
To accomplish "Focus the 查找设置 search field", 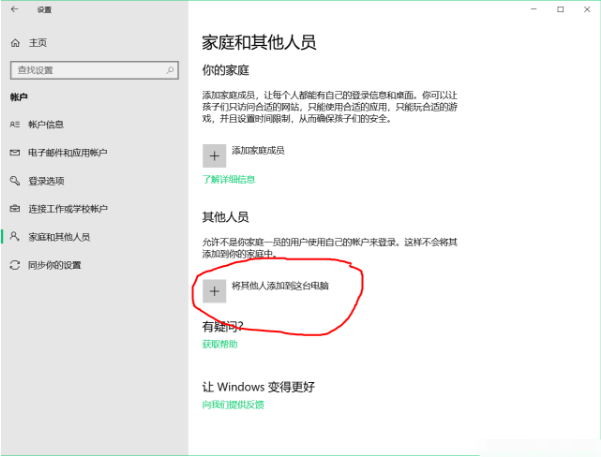I will [x=85, y=70].
